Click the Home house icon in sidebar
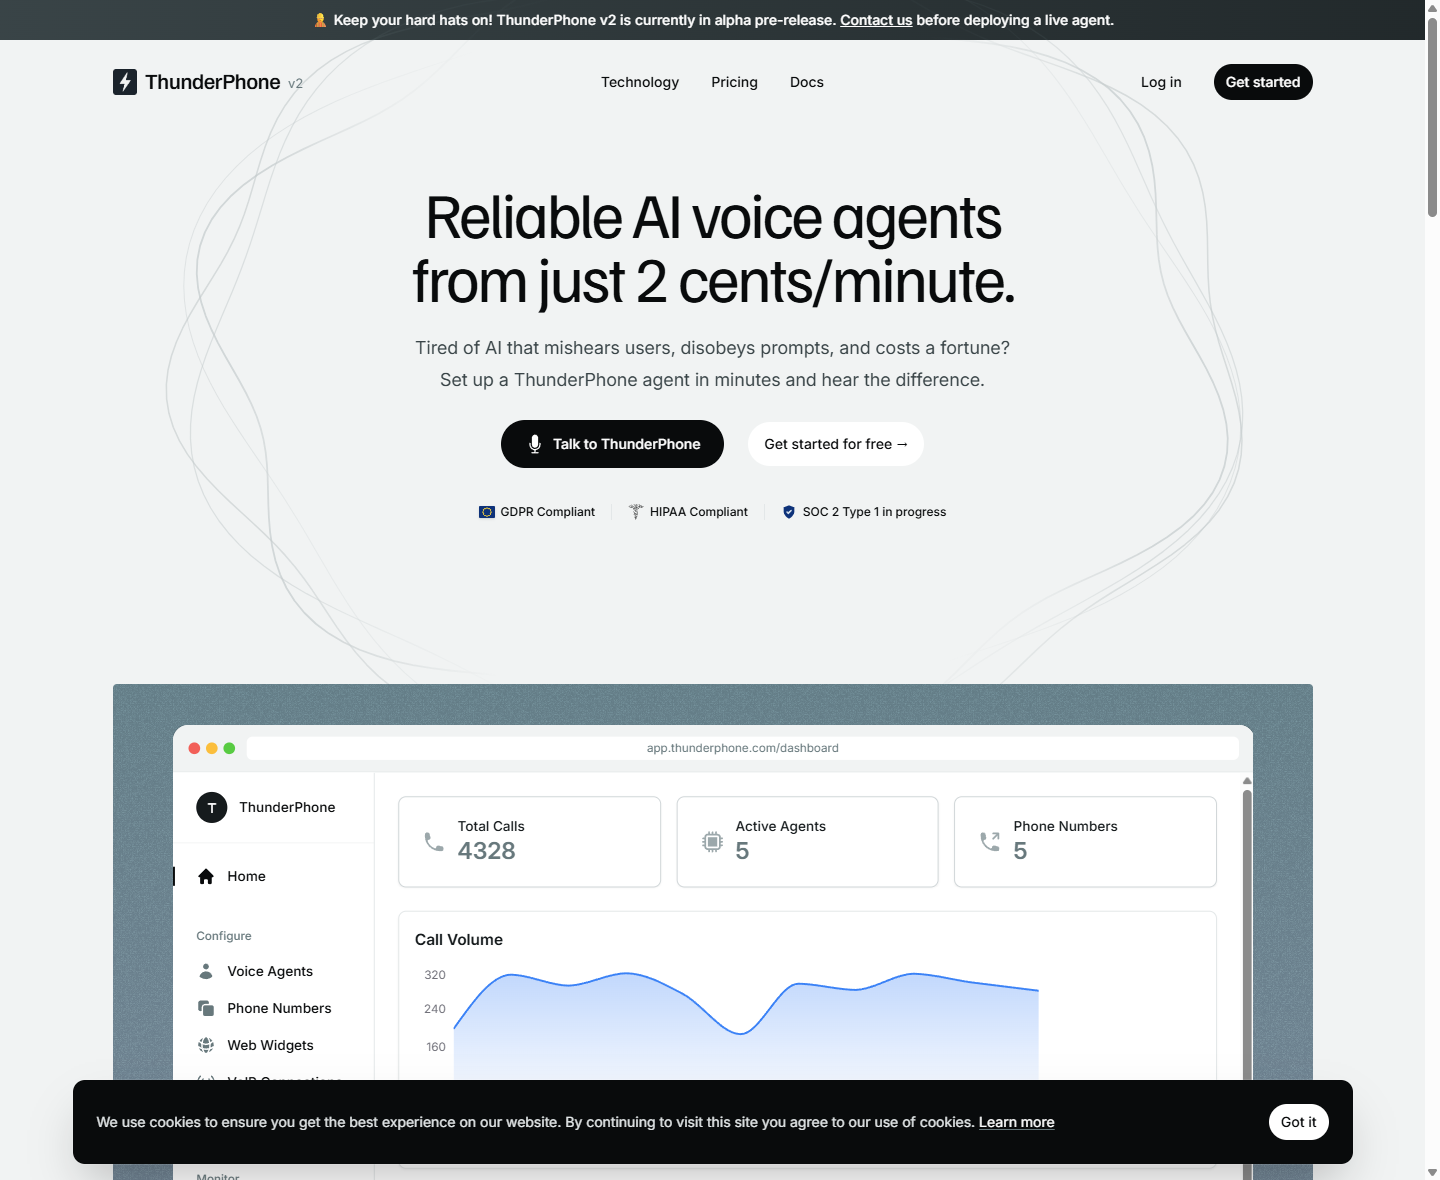 pos(206,876)
